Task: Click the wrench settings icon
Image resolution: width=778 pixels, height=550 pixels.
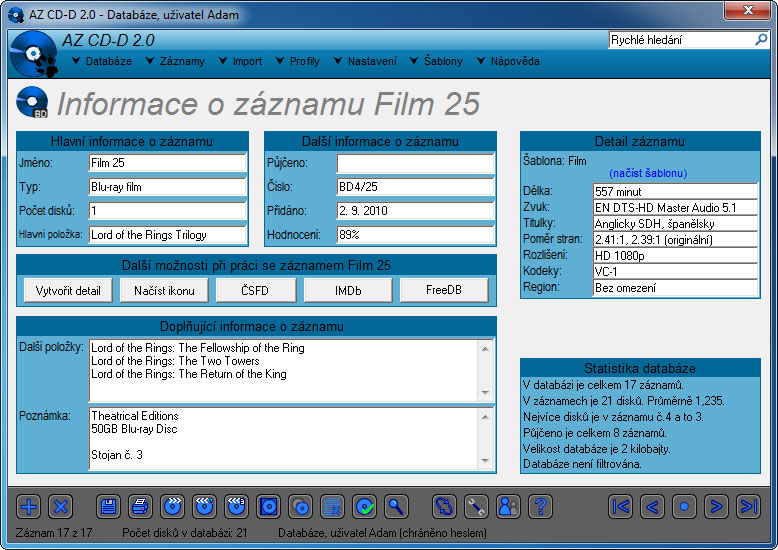Action: pyautogui.click(x=477, y=506)
